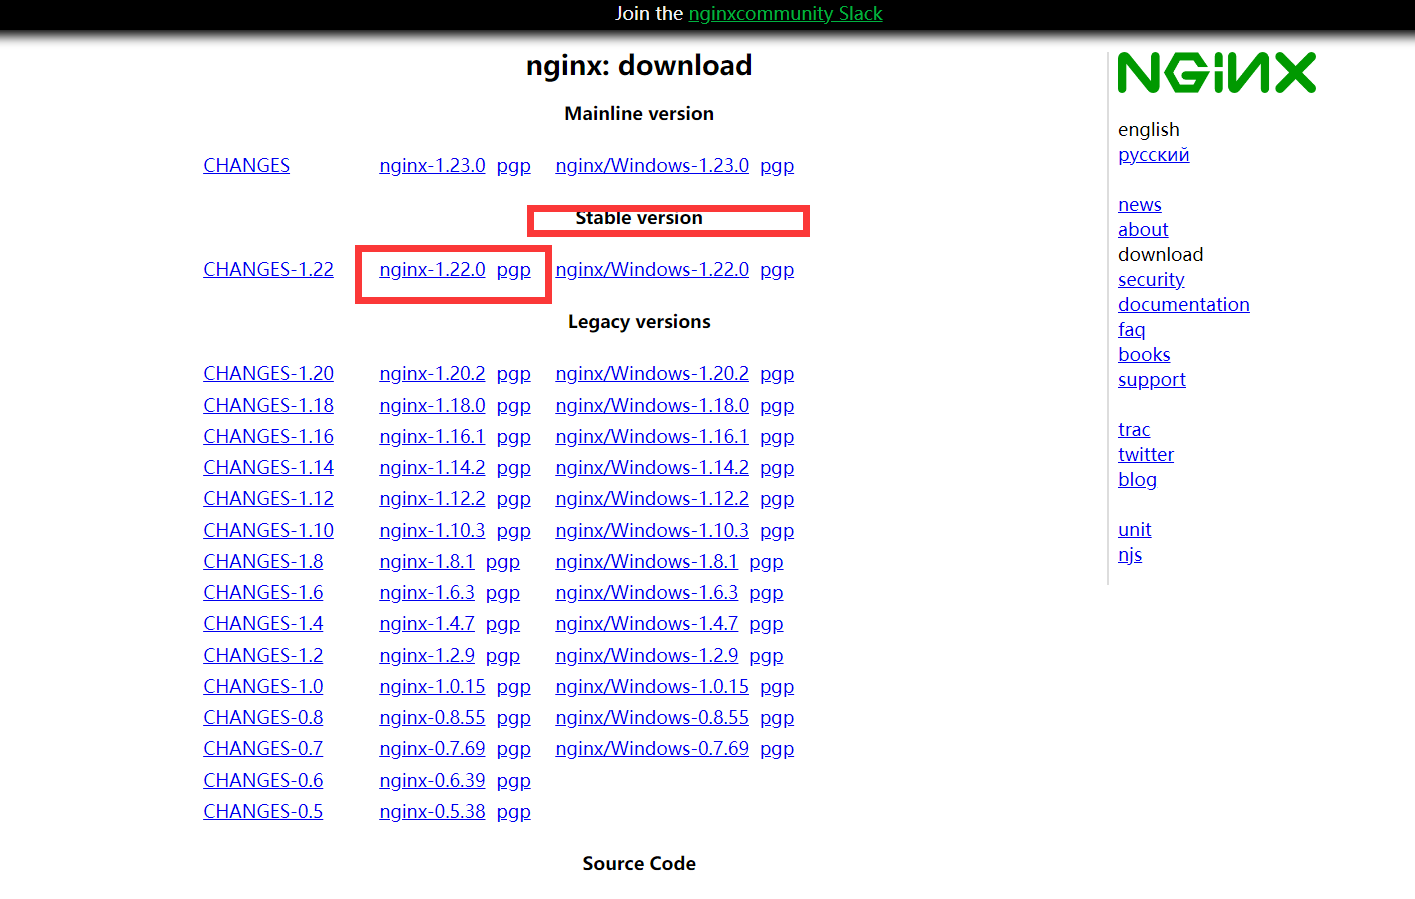Download nginx/Windows-1.23.0 build
The width and height of the screenshot is (1415, 899).
(x=652, y=165)
